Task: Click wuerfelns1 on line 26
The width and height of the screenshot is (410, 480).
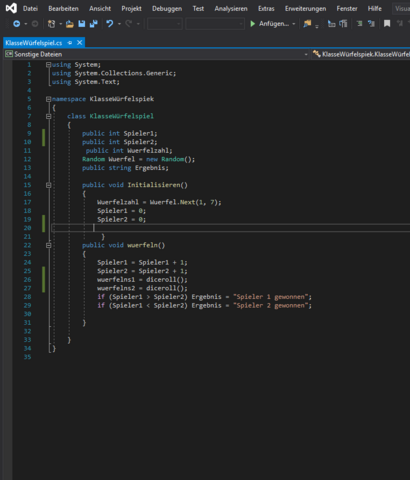Action: coord(116,280)
